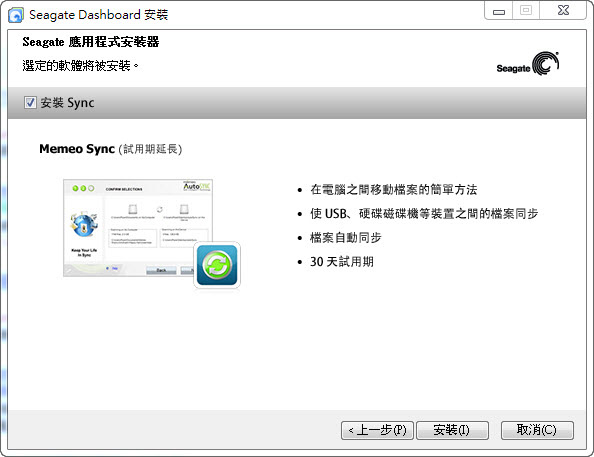Close the Seagate Dashboard installer window
The height and width of the screenshot is (457, 594).
pyautogui.click(x=563, y=11)
